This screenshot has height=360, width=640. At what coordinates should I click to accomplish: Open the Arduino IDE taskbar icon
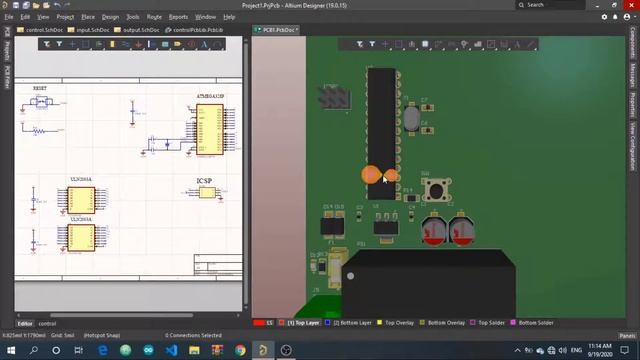148,350
